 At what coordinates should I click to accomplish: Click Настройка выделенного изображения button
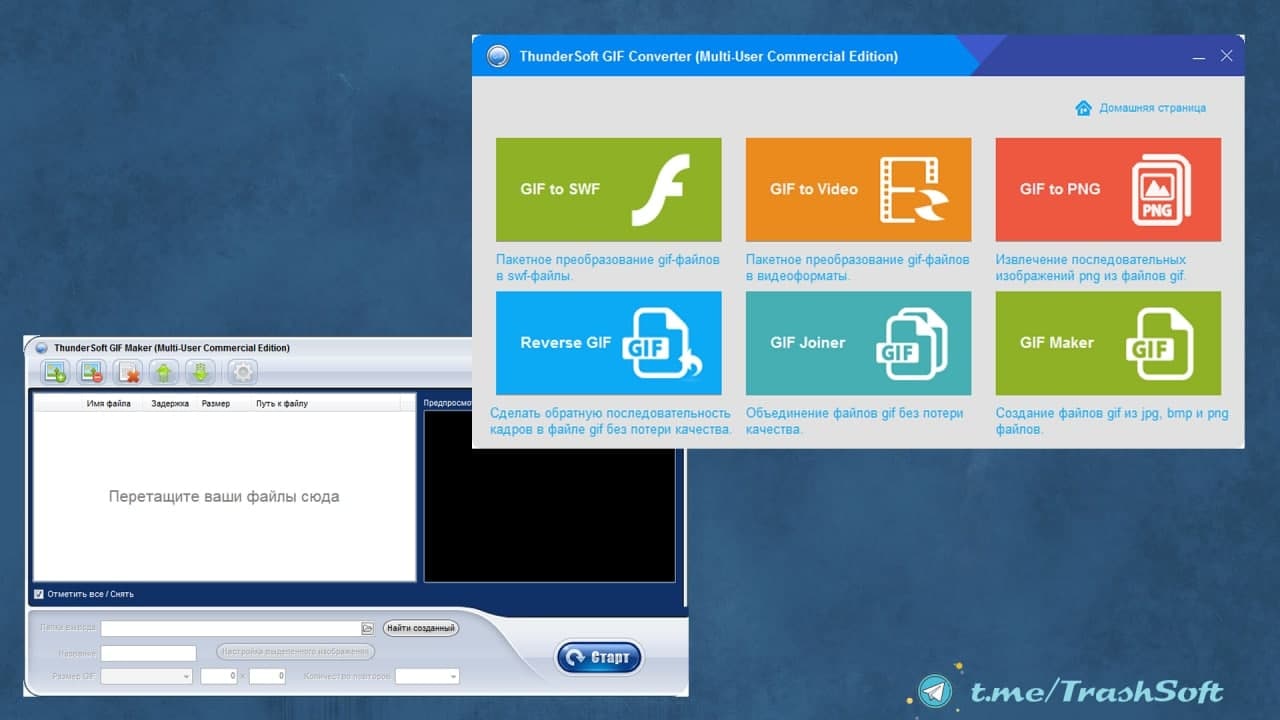[x=296, y=652]
